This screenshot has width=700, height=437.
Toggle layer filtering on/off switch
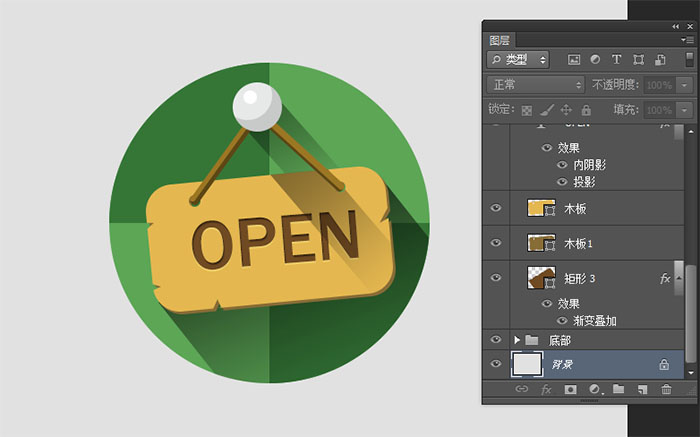tap(689, 59)
